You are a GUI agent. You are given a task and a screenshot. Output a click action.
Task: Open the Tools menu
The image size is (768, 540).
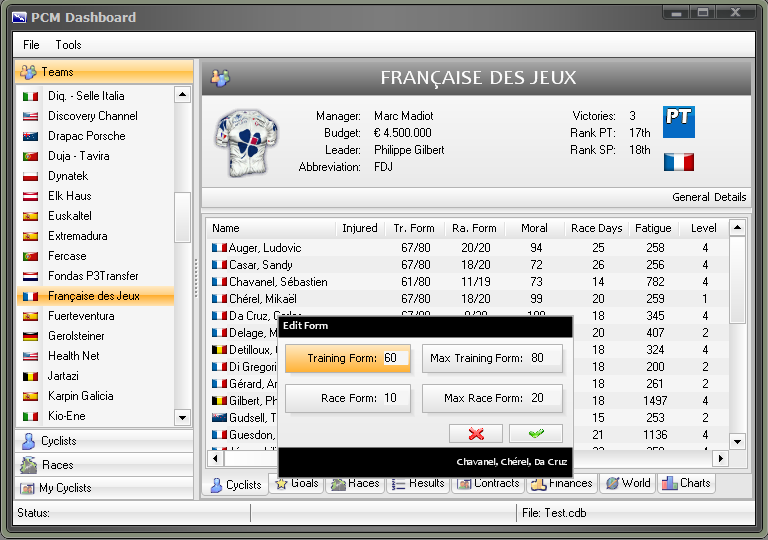tap(68, 45)
